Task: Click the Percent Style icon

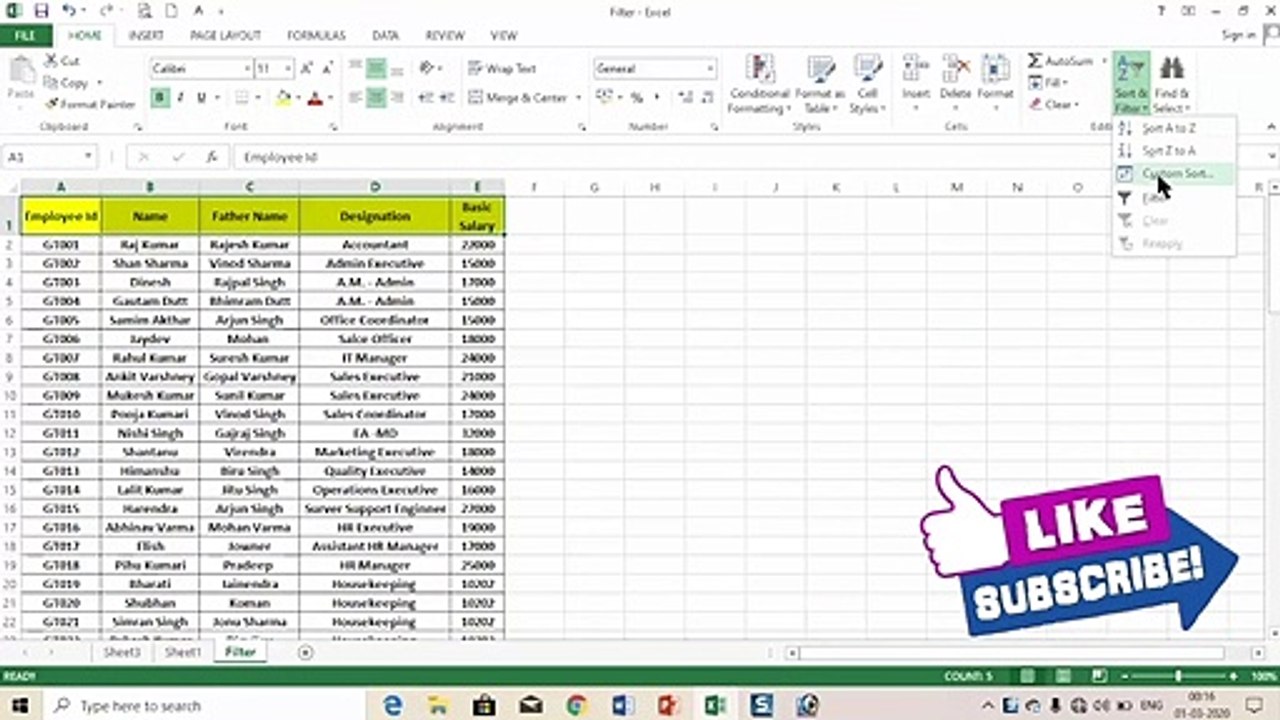Action: point(636,98)
